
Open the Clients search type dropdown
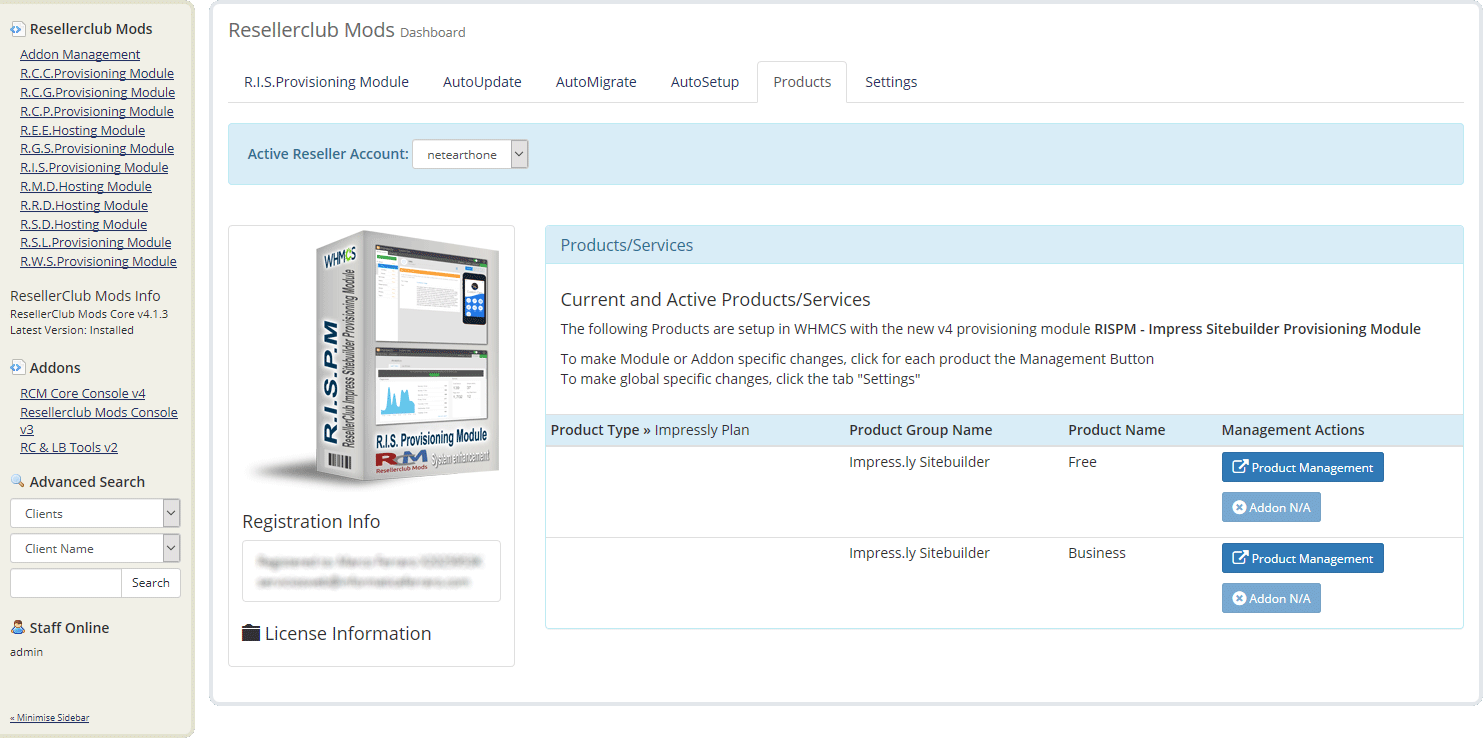(x=95, y=513)
